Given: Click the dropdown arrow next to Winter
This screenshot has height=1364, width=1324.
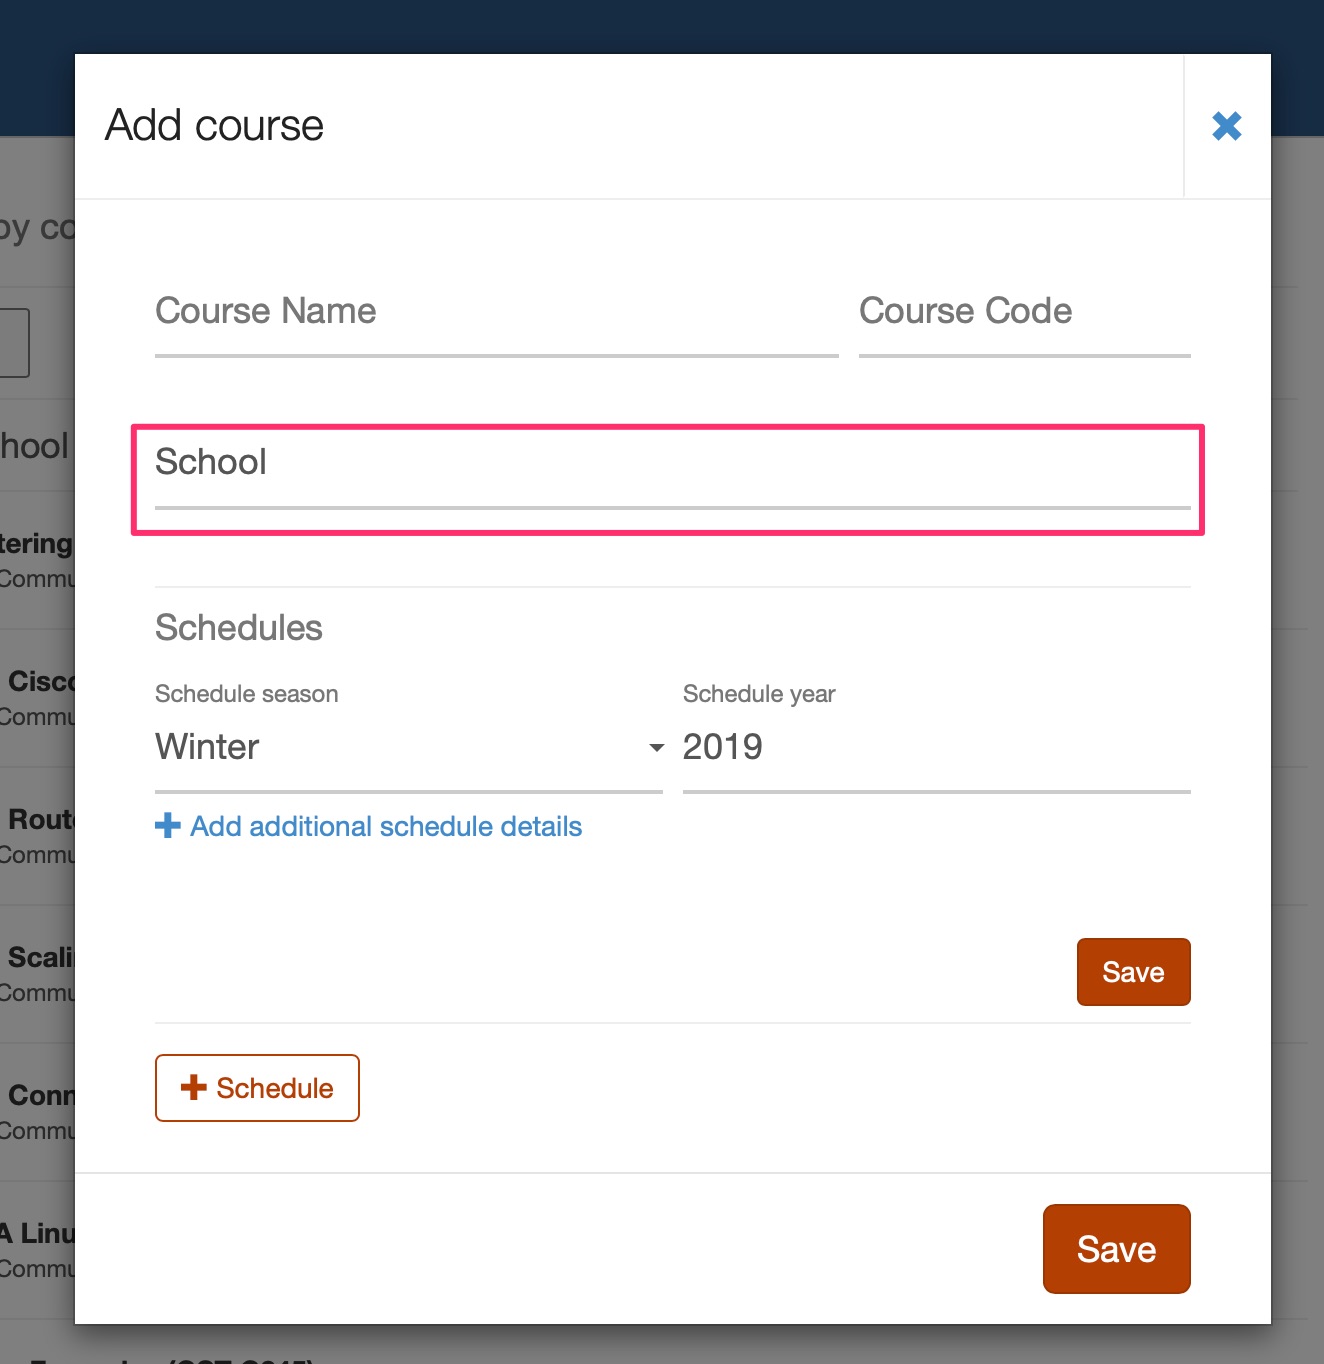Looking at the screenshot, I should pyautogui.click(x=656, y=747).
